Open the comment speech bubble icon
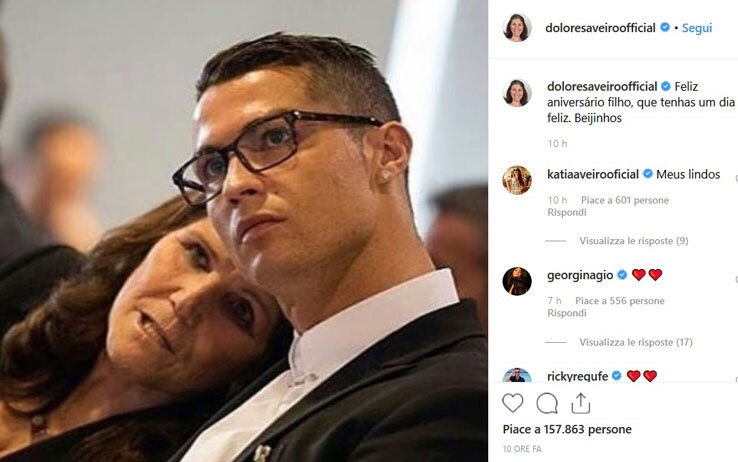 click(x=547, y=403)
